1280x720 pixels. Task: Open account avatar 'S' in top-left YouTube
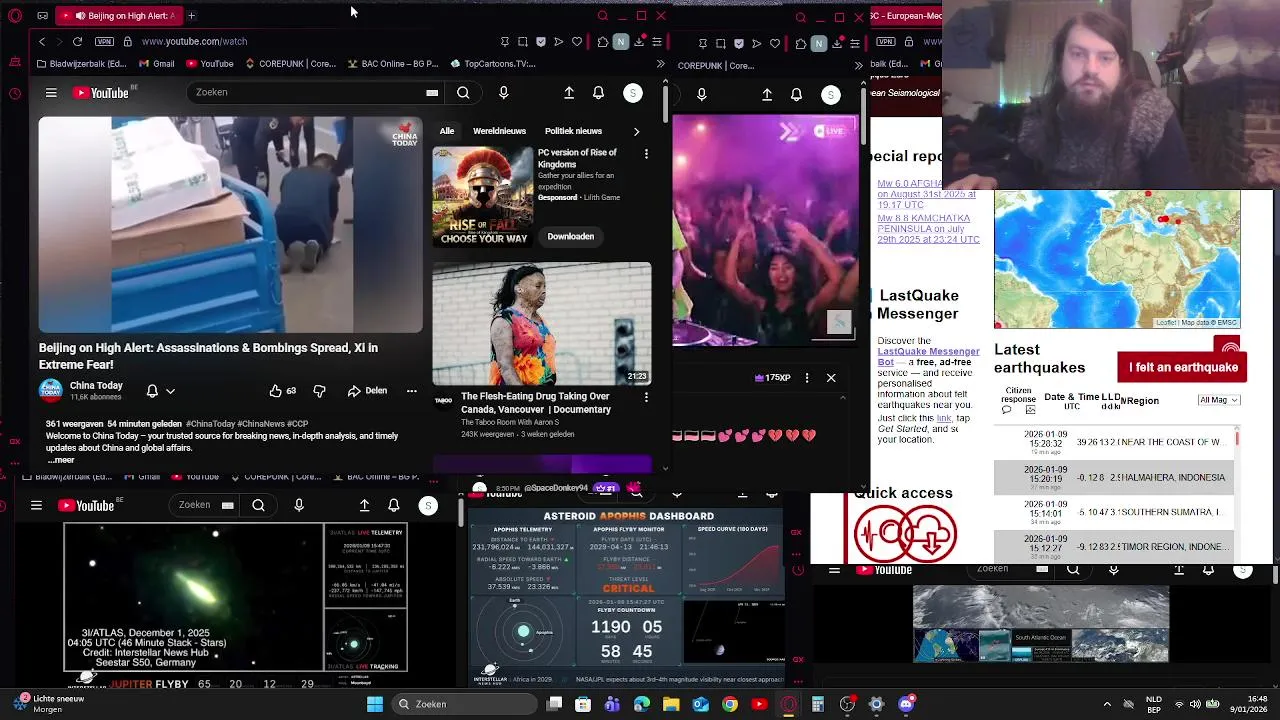click(632, 92)
